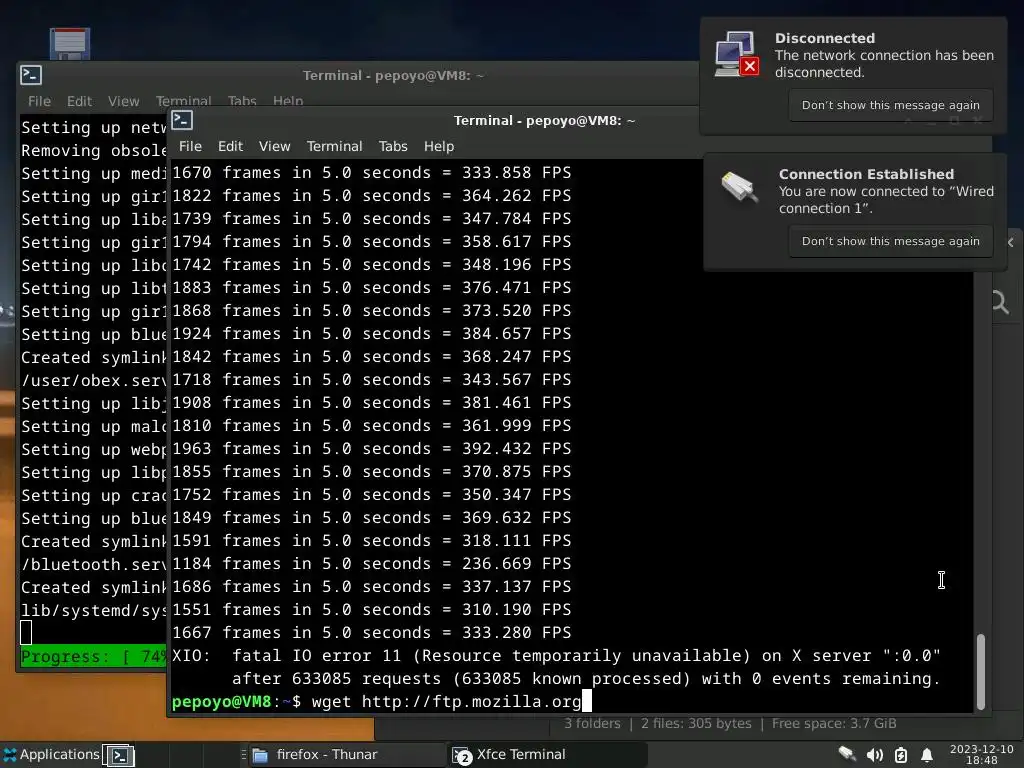This screenshot has width=1024, height=768.
Task: Open View menu in background terminal
Action: 123,101
